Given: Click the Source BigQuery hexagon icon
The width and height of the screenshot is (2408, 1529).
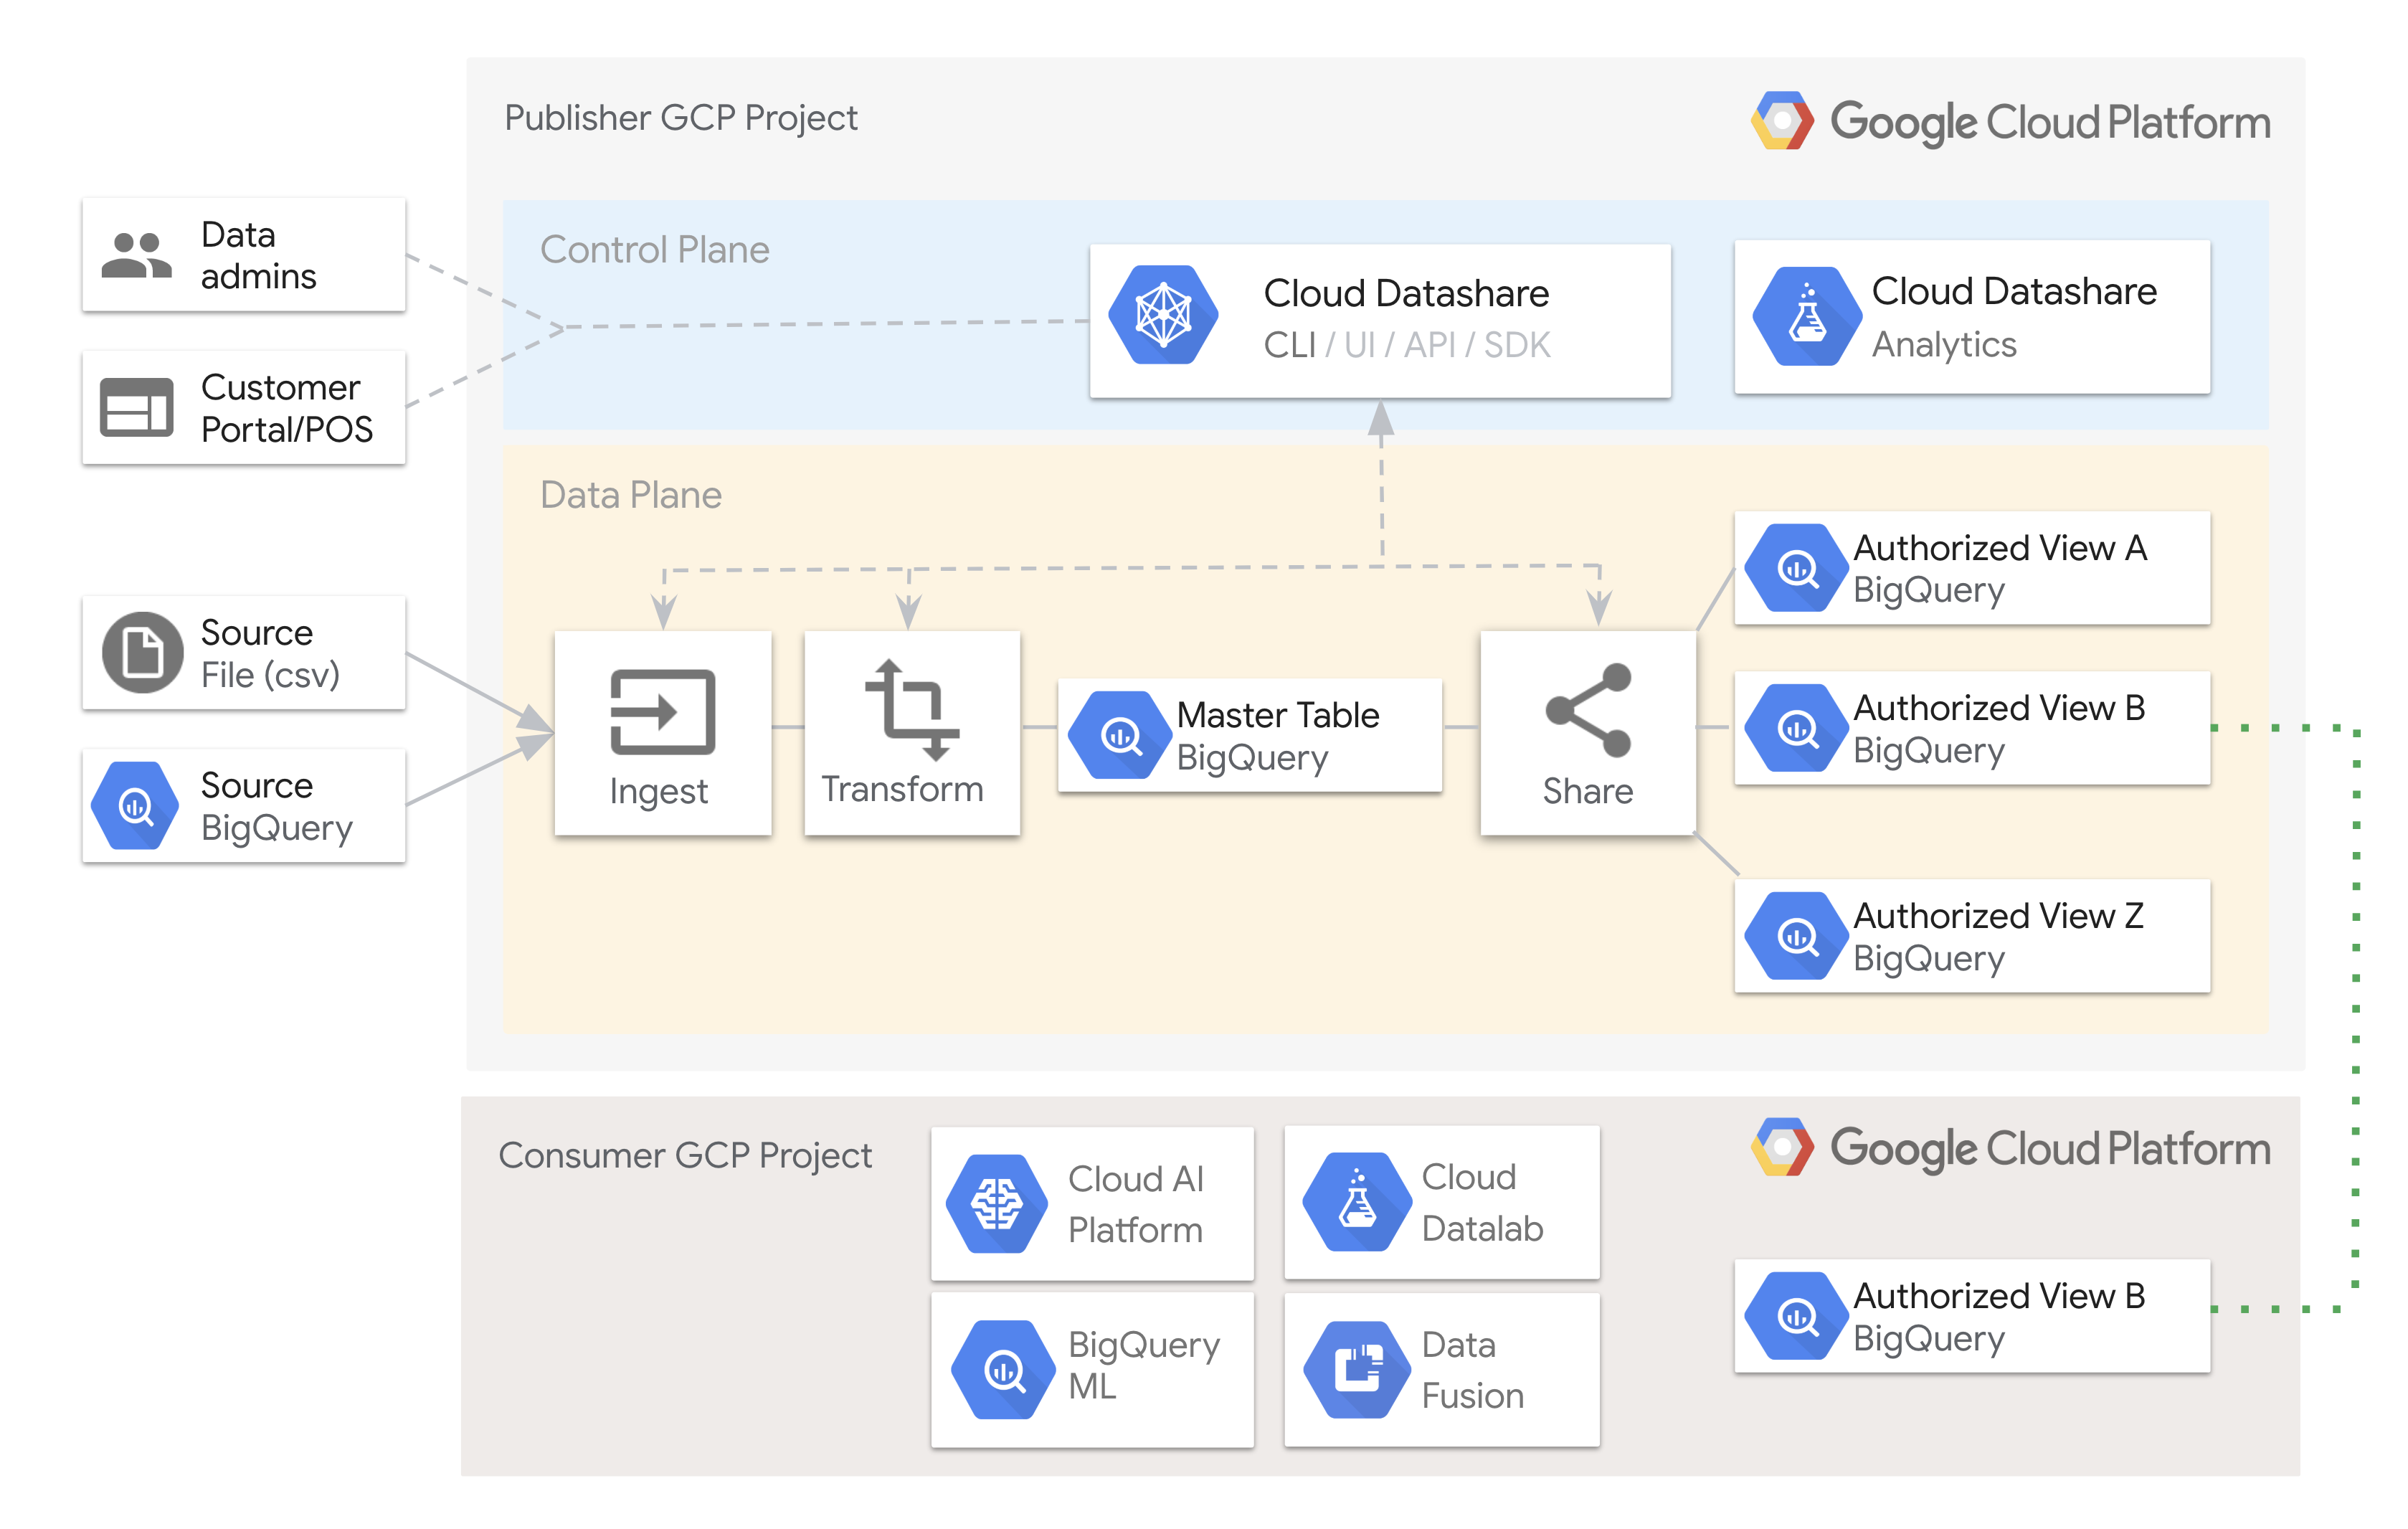Looking at the screenshot, I should 135,805.
